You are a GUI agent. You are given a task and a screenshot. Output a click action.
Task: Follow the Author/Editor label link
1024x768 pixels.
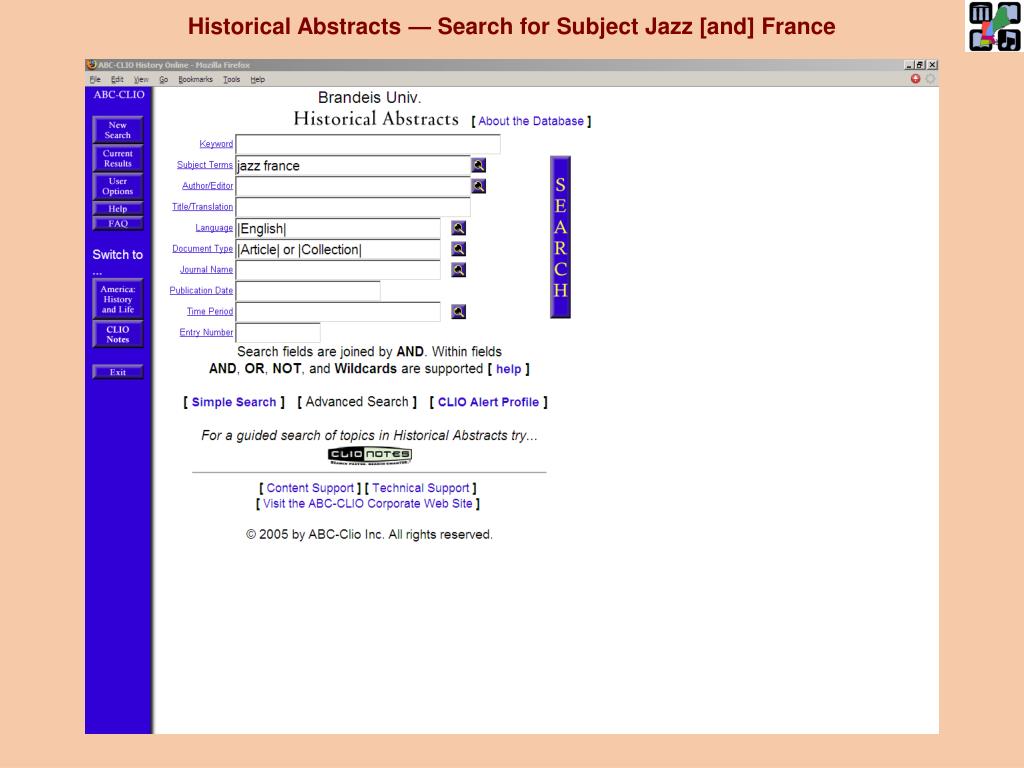pos(207,185)
